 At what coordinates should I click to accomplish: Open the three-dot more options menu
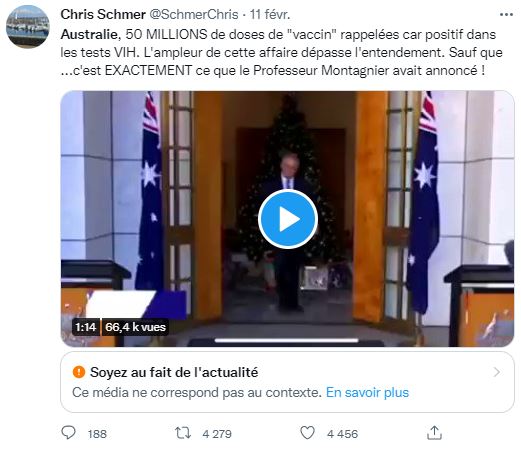click(x=506, y=15)
